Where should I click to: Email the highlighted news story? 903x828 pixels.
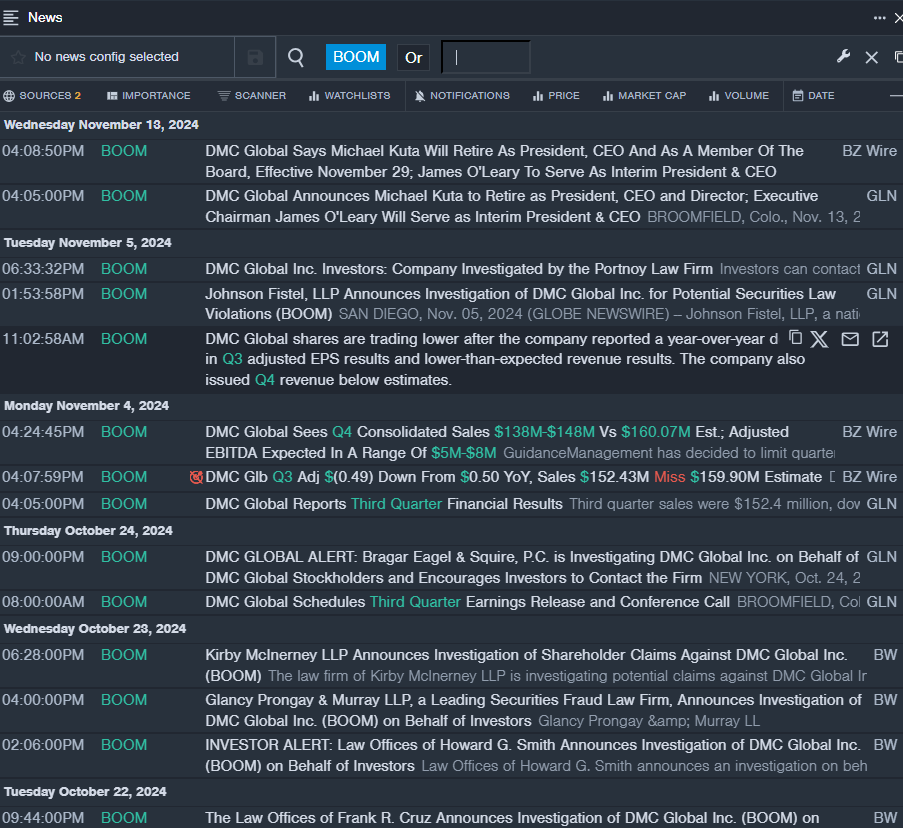tap(850, 339)
